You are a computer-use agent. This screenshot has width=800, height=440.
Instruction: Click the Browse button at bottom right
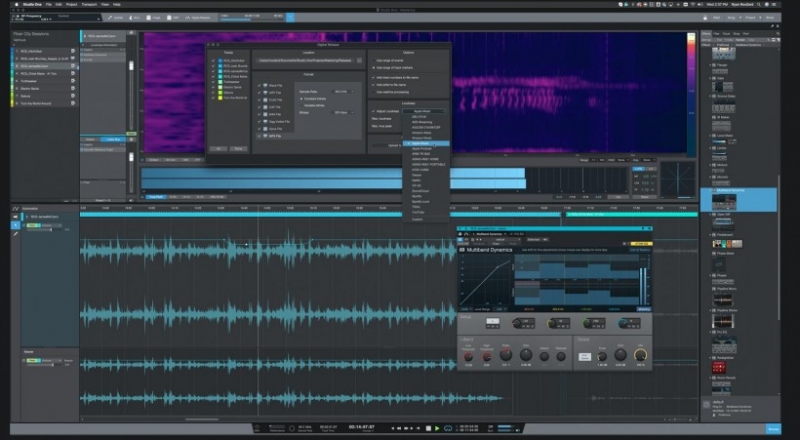pos(772,429)
